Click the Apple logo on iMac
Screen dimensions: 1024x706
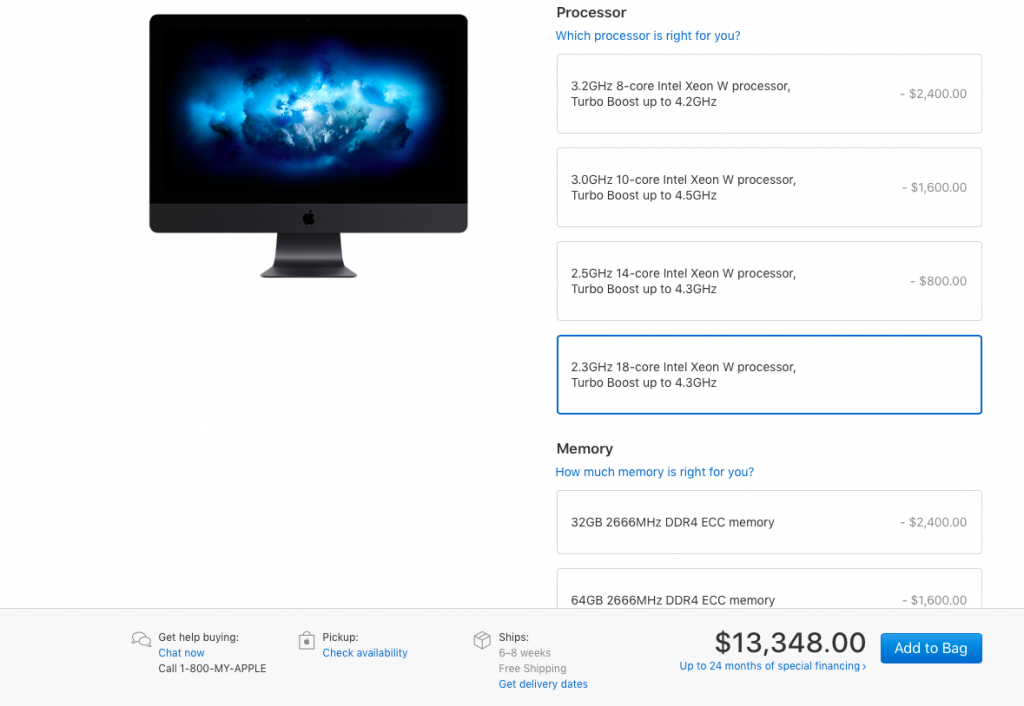(x=309, y=217)
